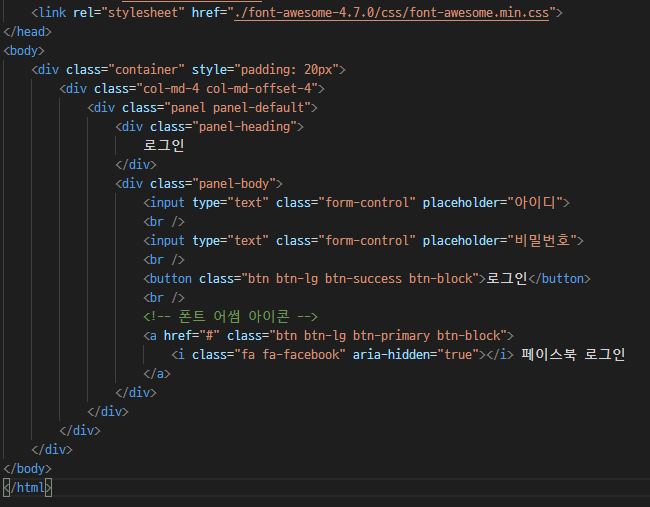Click "btn btn-lg btn-primary btn-block" class value
Viewport: 650px width, 507px height.
[388, 335]
